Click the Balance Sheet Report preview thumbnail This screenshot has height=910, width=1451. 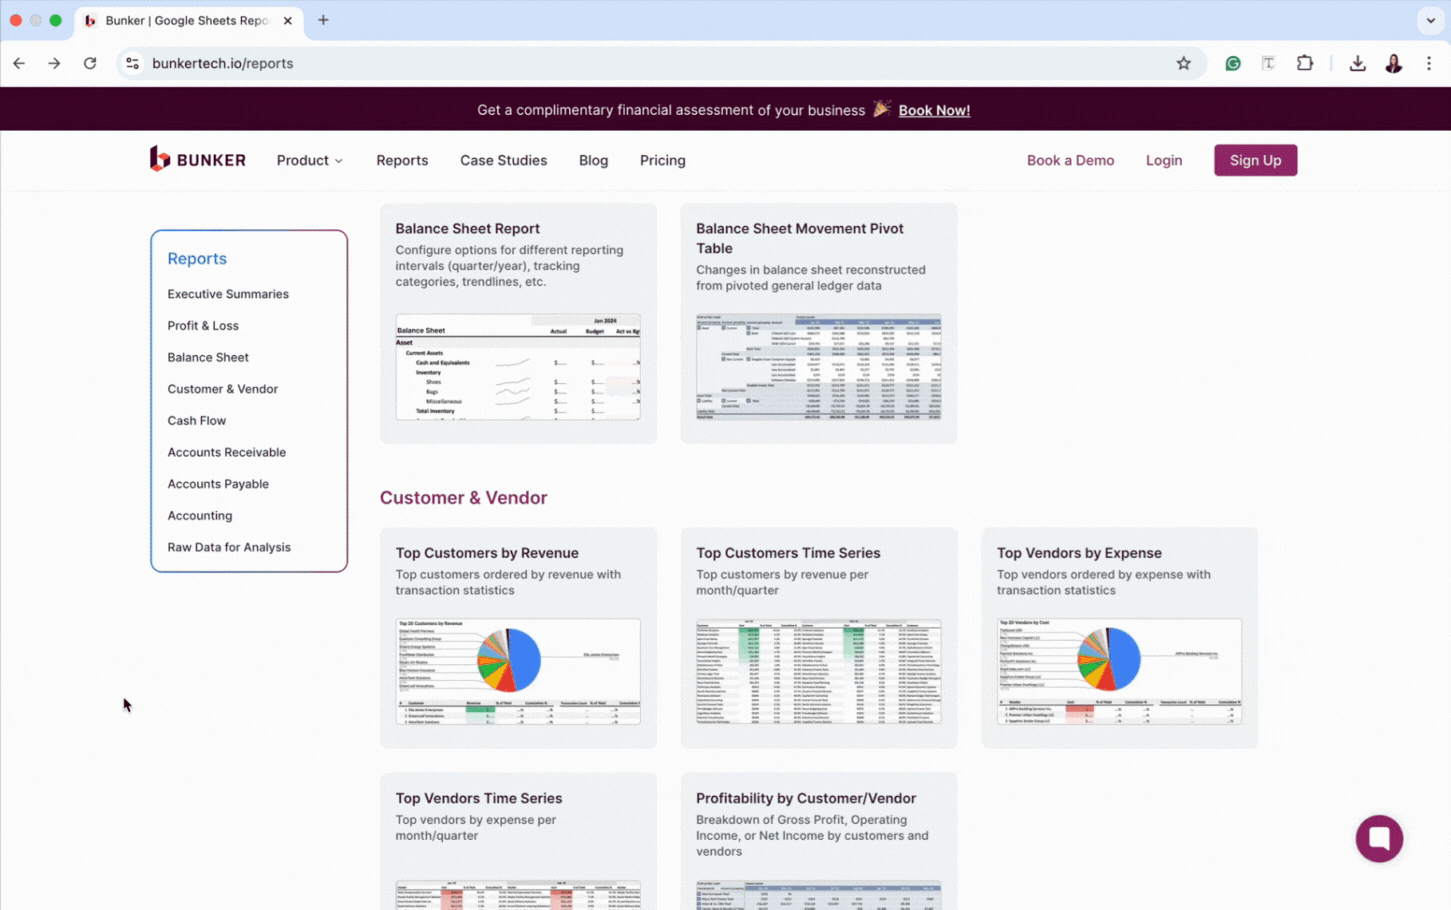click(x=518, y=367)
